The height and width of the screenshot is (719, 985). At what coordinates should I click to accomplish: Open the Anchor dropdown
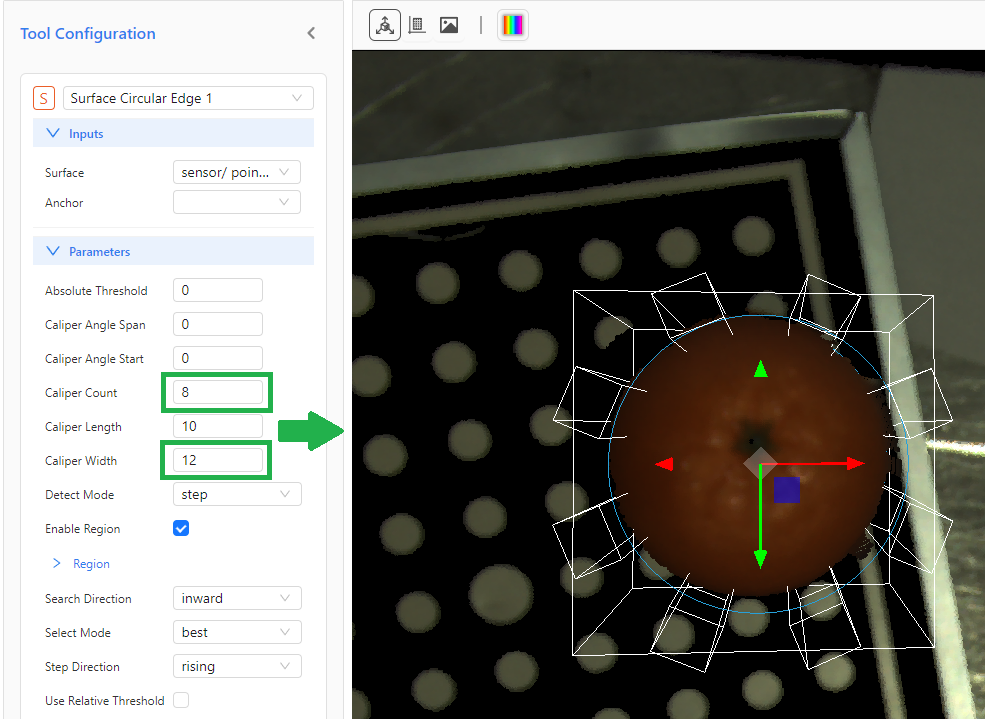coord(237,202)
